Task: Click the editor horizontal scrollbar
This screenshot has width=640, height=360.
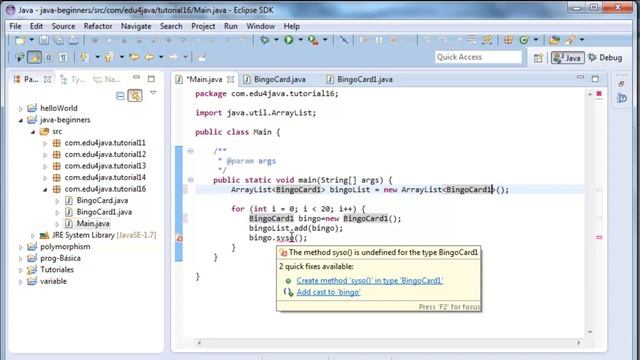Action: [389, 343]
